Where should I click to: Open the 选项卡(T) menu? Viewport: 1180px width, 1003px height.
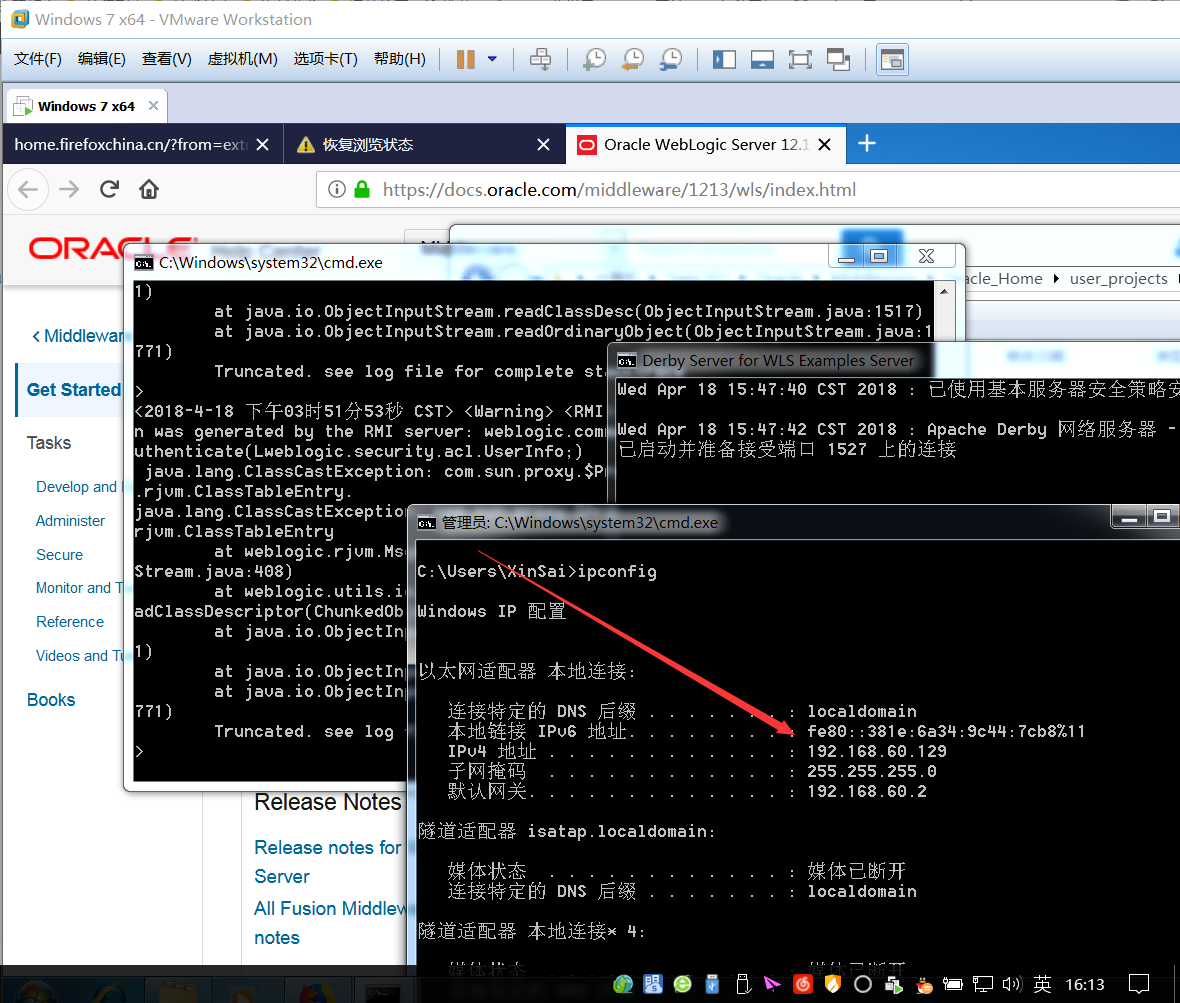(325, 59)
